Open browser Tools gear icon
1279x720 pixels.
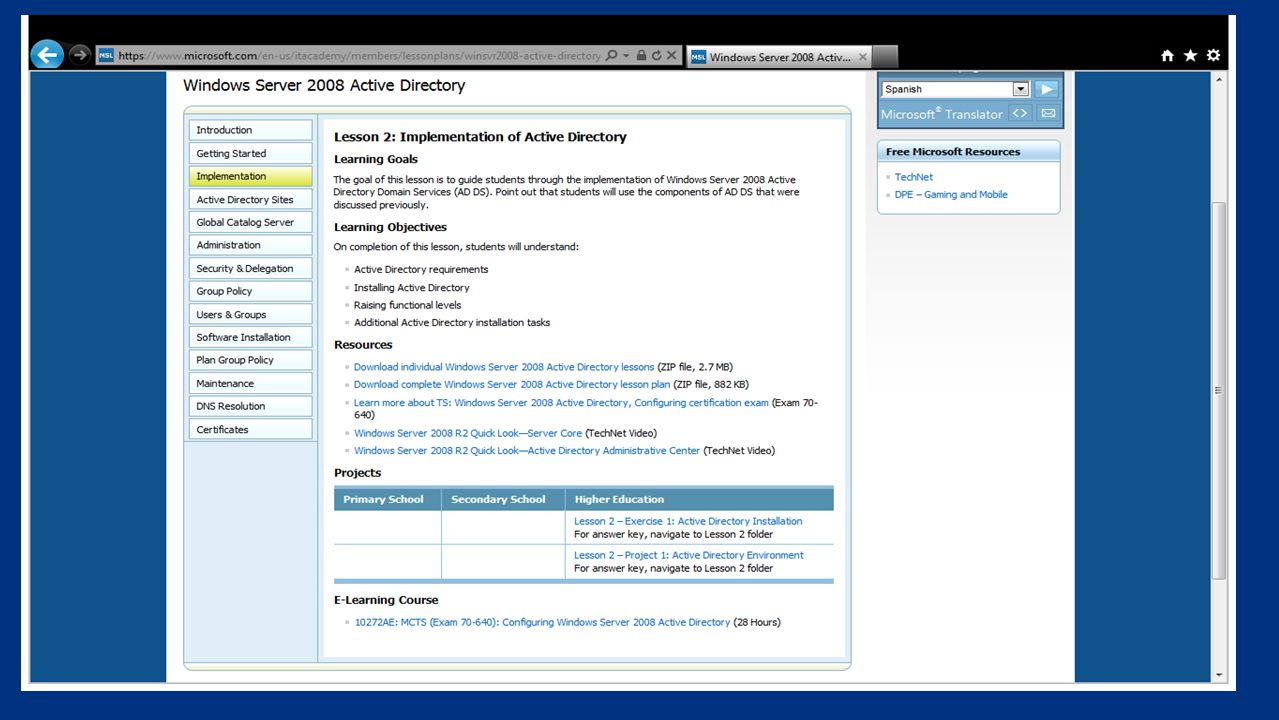(x=1213, y=56)
